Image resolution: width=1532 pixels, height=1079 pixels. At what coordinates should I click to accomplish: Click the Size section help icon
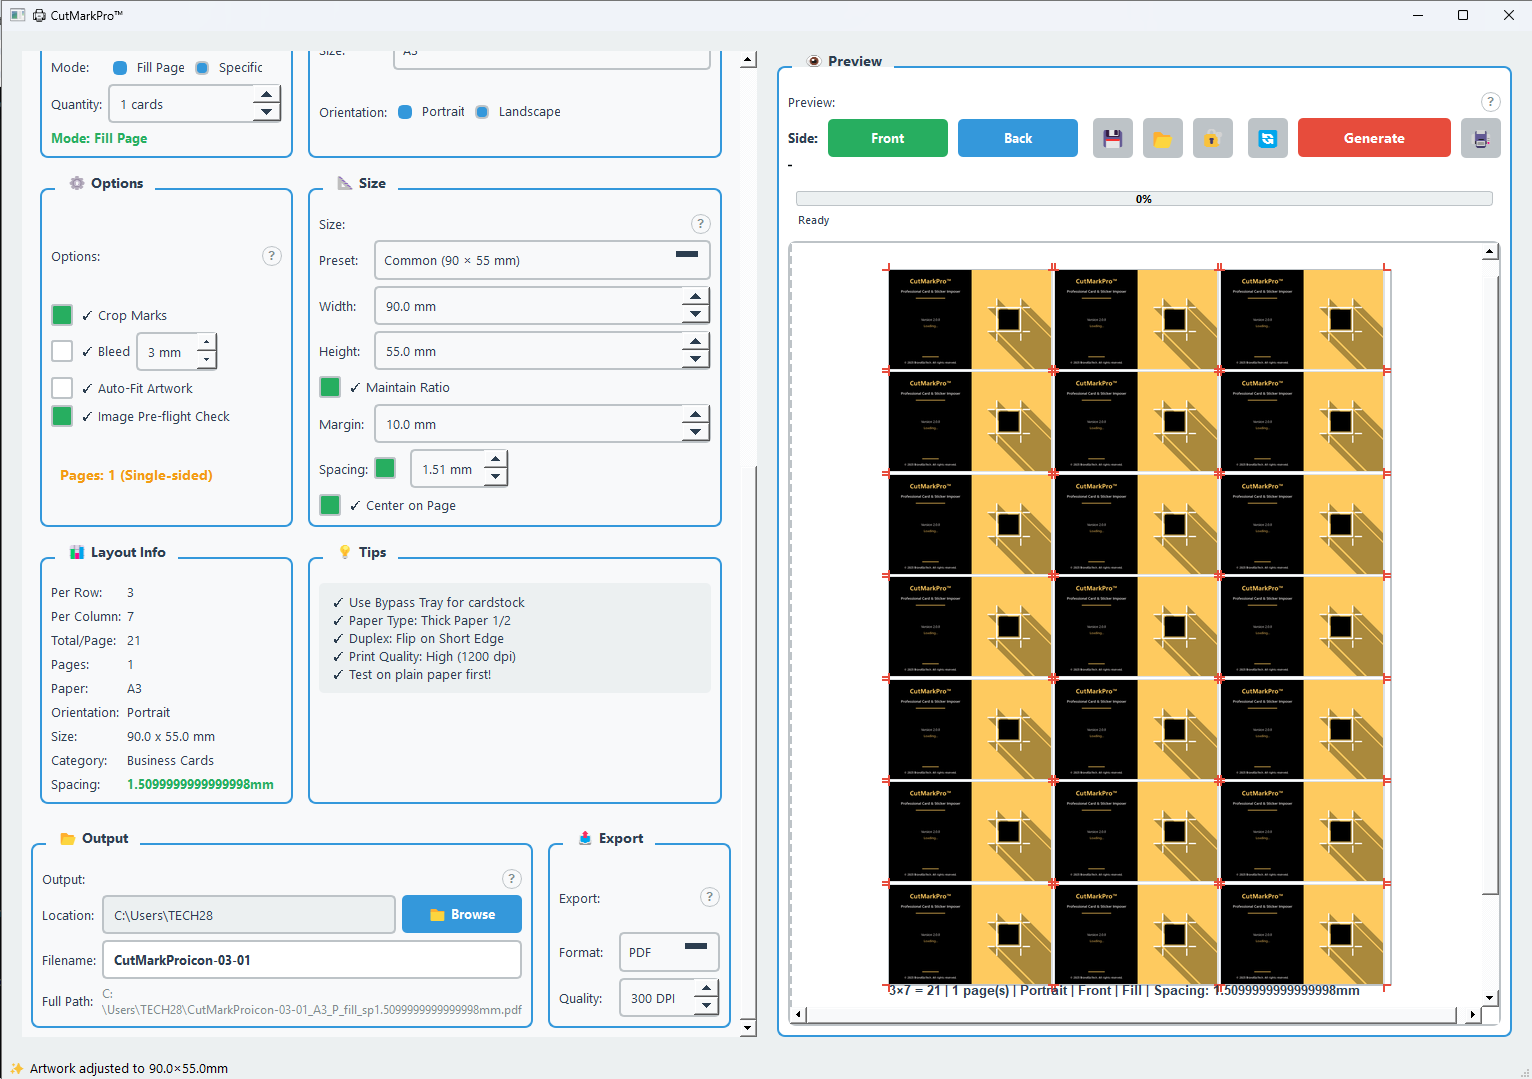[x=700, y=224]
